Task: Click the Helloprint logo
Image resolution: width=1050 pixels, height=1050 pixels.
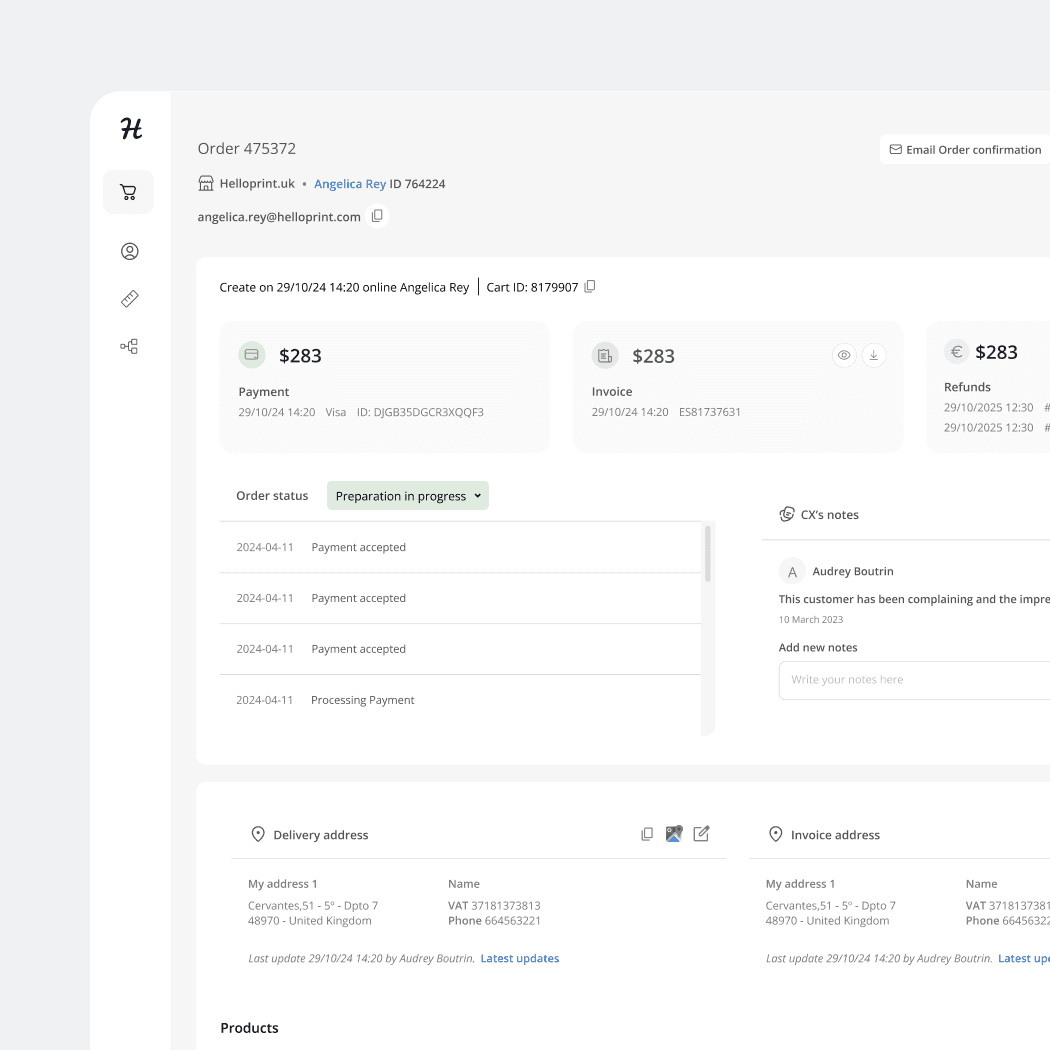Action: (x=128, y=128)
